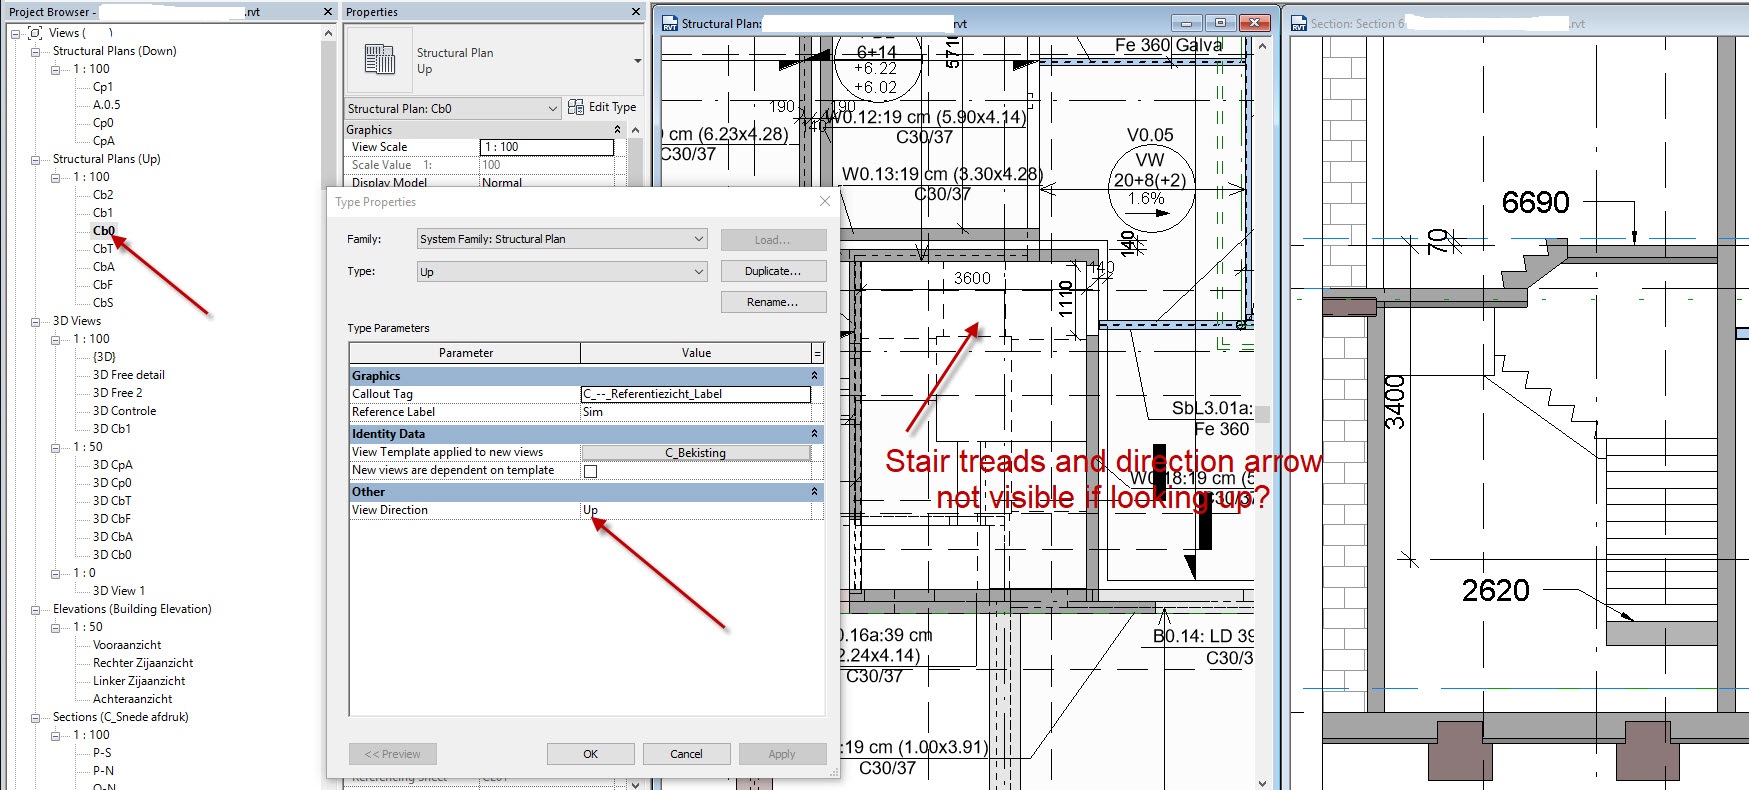Collapse the Structural Plans (Up) tree node

coord(36,159)
